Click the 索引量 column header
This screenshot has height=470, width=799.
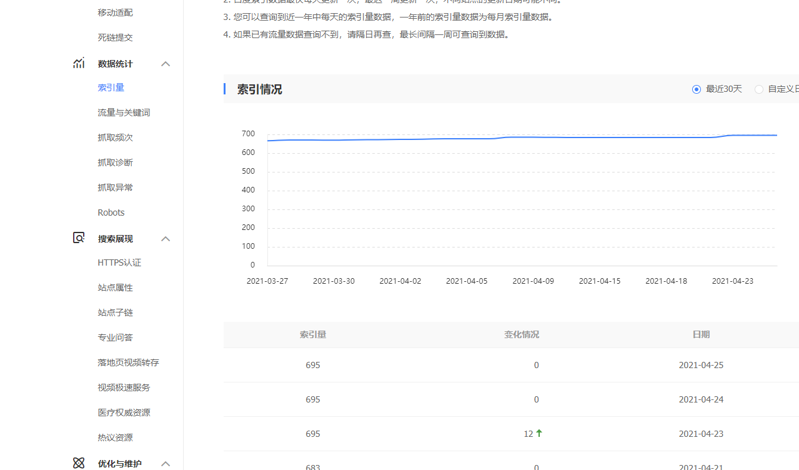click(313, 335)
